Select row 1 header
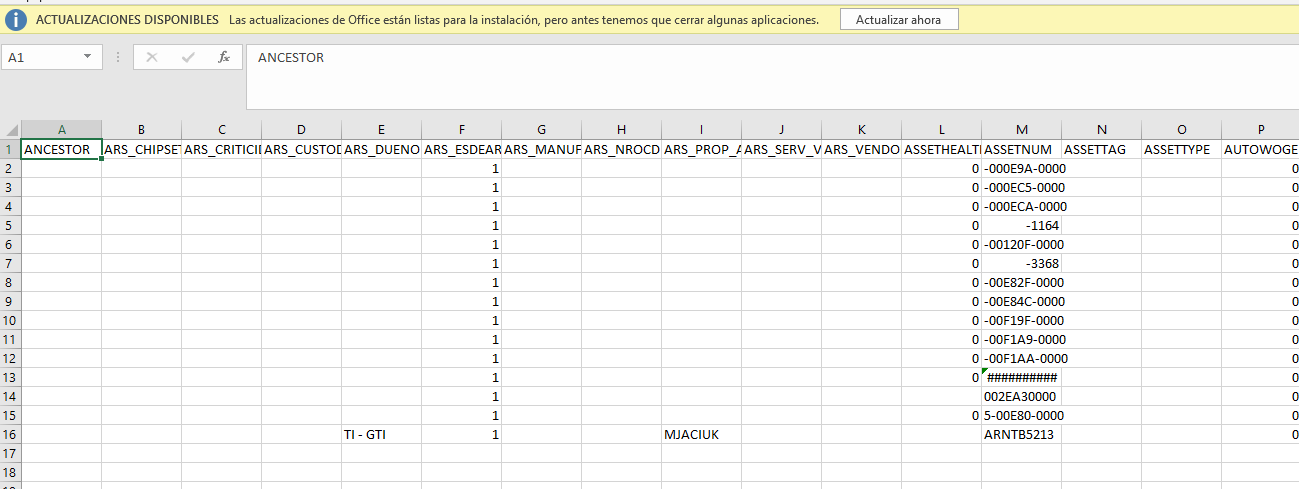The image size is (1299, 489). pyautogui.click(x=10, y=150)
